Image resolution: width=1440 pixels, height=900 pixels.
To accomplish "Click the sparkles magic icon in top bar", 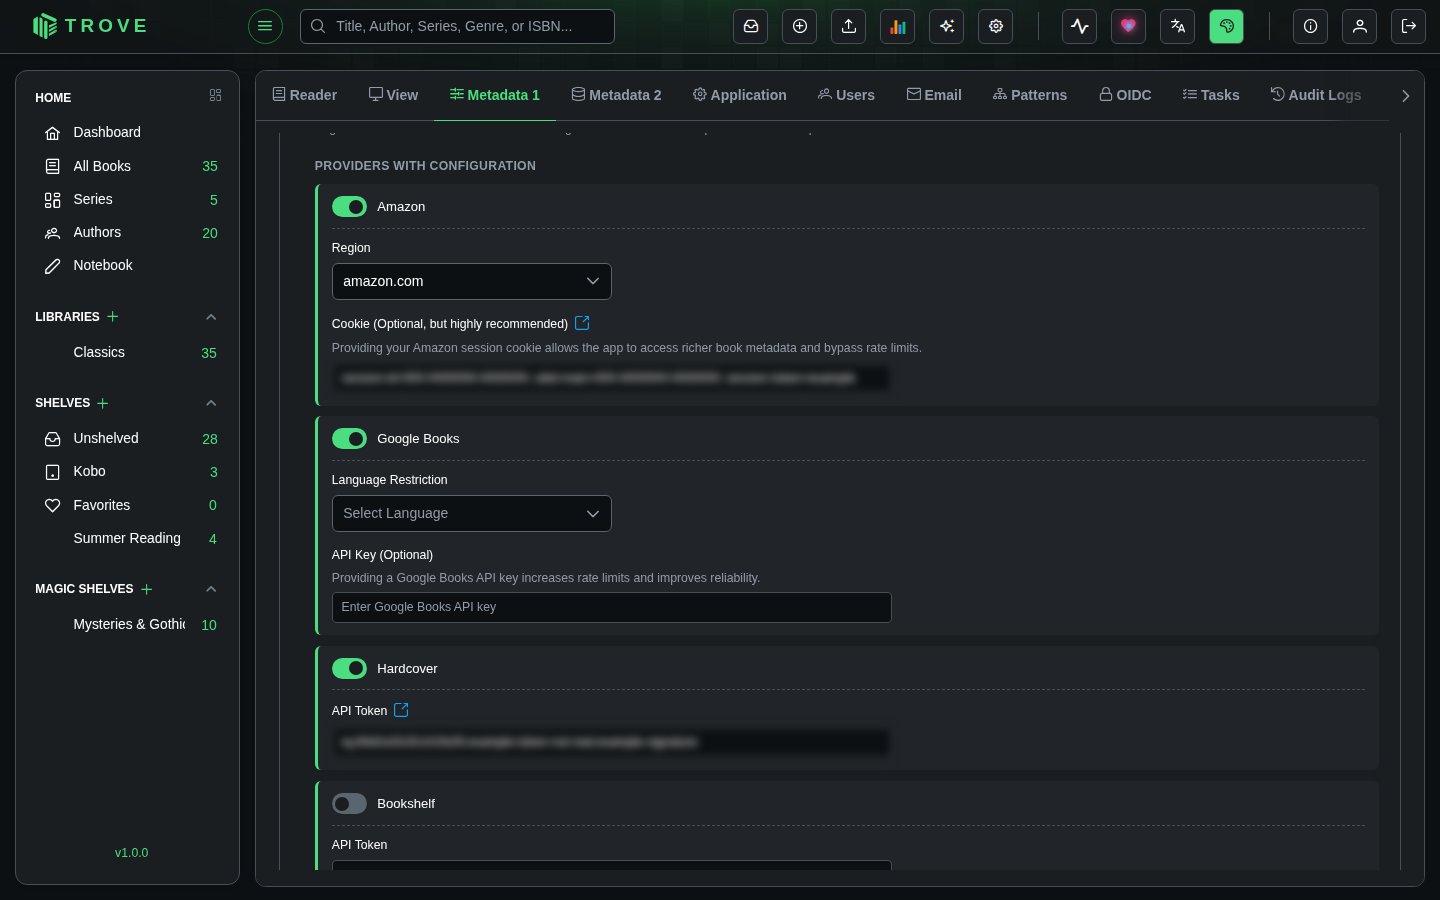I will click(947, 27).
